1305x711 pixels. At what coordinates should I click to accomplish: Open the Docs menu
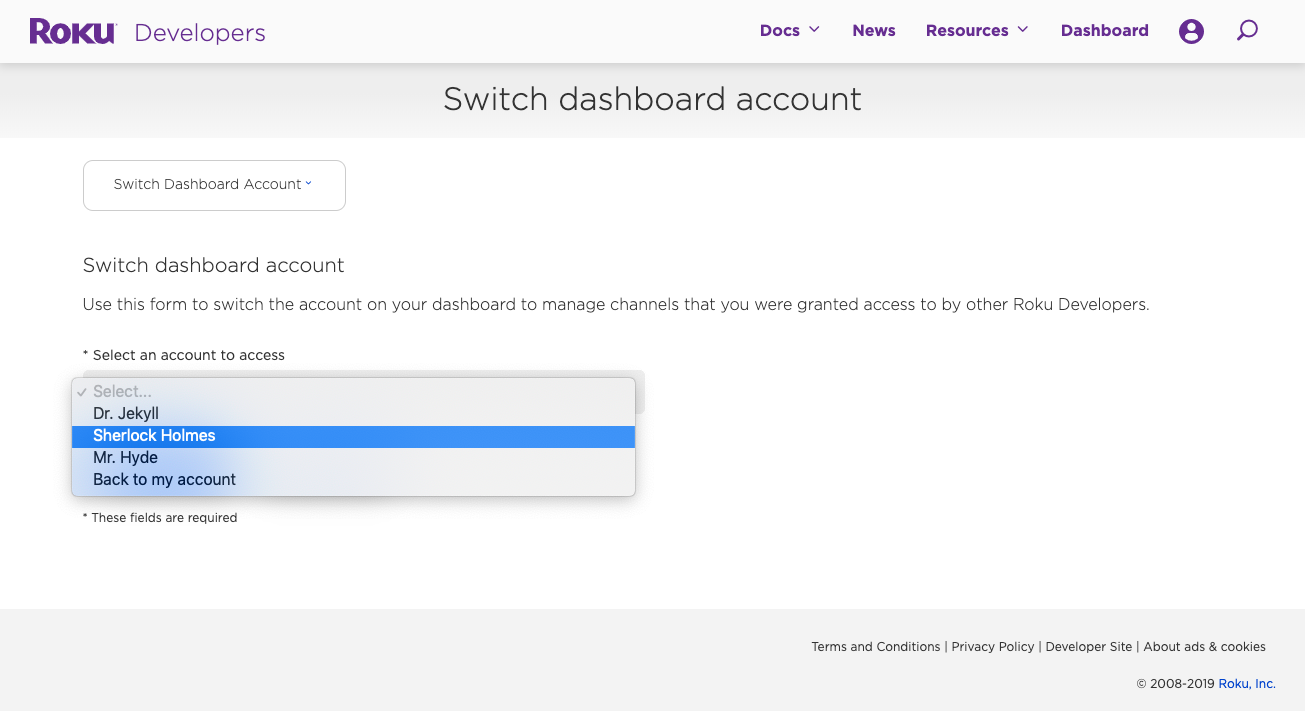pos(779,30)
